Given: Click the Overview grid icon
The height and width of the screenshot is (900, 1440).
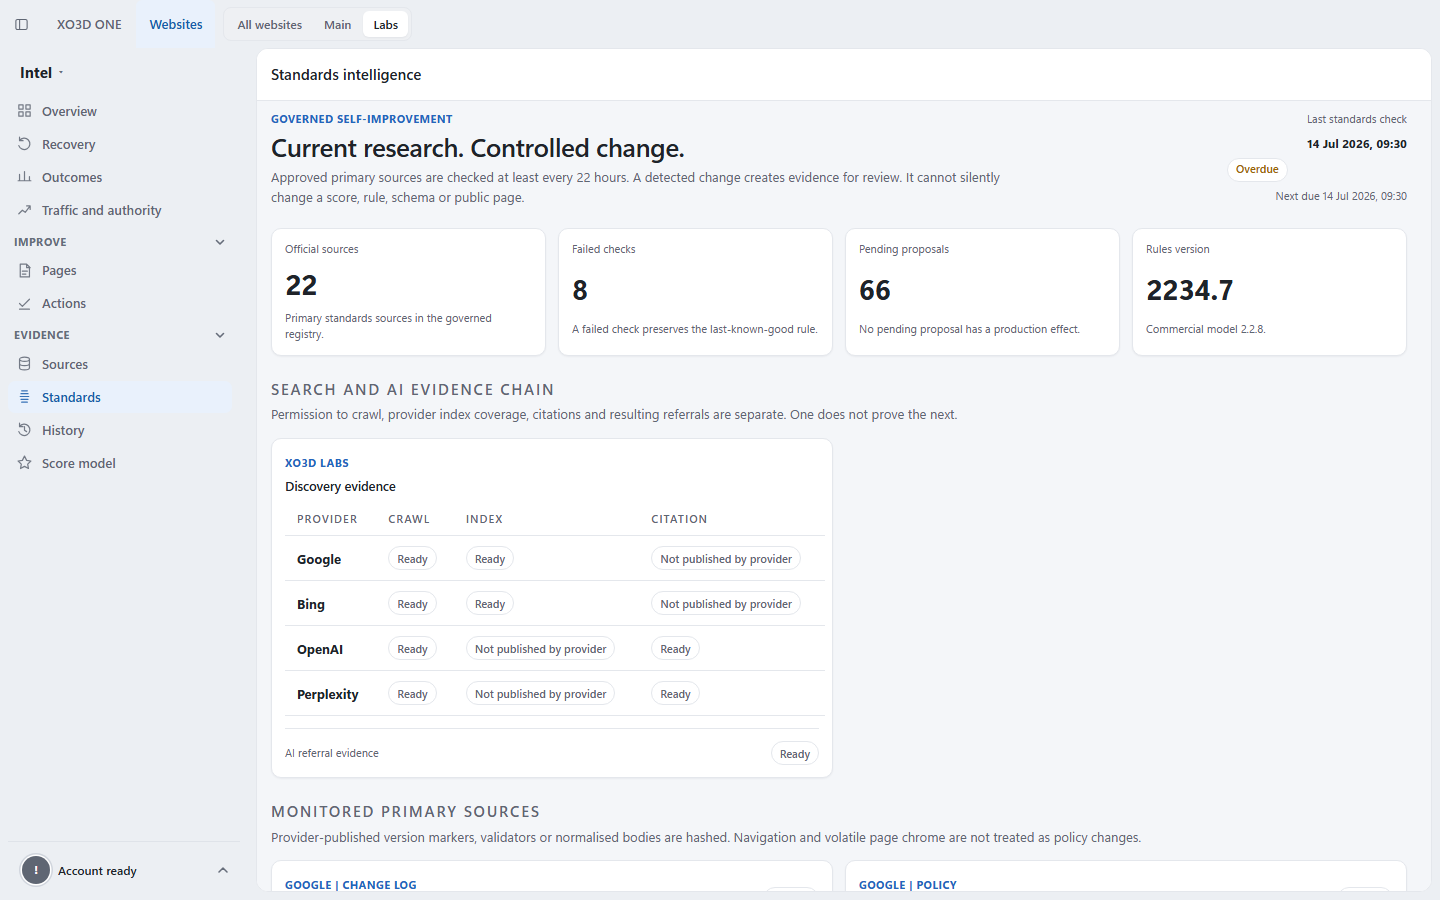Looking at the screenshot, I should coord(24,111).
